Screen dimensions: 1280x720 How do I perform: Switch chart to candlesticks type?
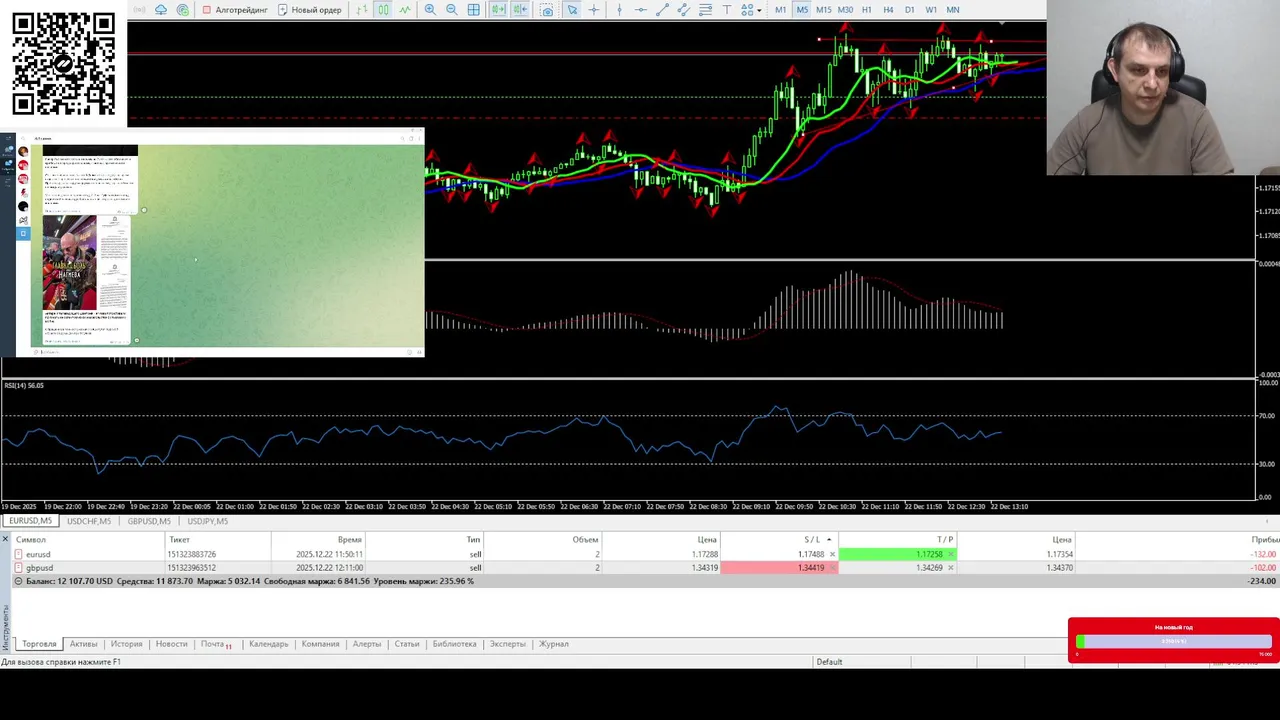pos(383,9)
